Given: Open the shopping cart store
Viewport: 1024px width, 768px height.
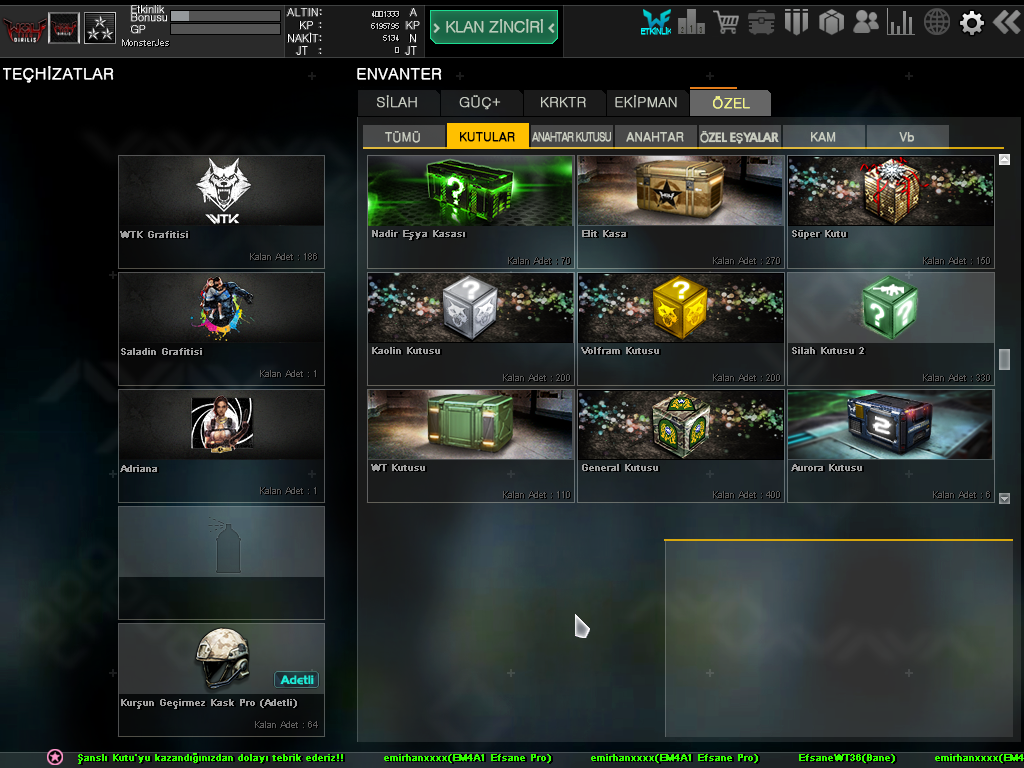Looking at the screenshot, I should point(726,23).
